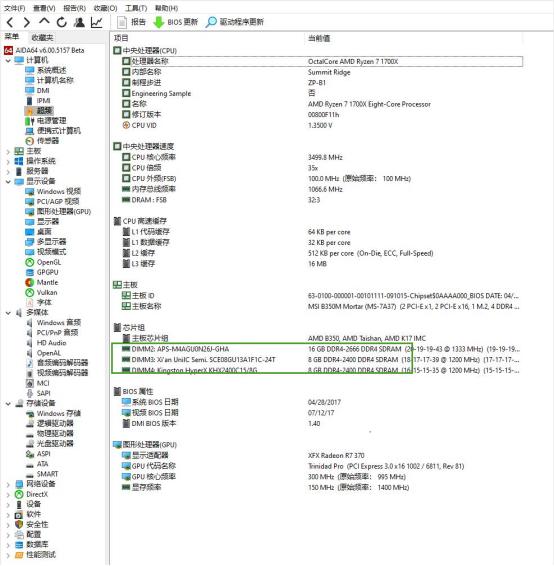The image size is (554, 566).
Task: Expand the 操作系统 tree node
Action: point(8,162)
